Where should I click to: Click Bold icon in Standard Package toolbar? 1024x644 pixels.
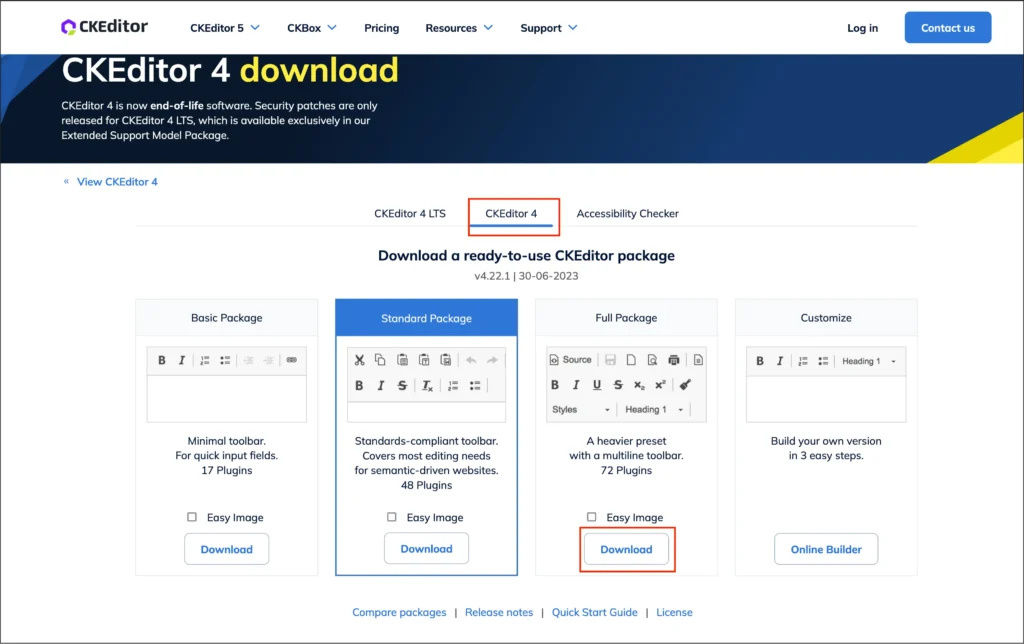point(359,385)
